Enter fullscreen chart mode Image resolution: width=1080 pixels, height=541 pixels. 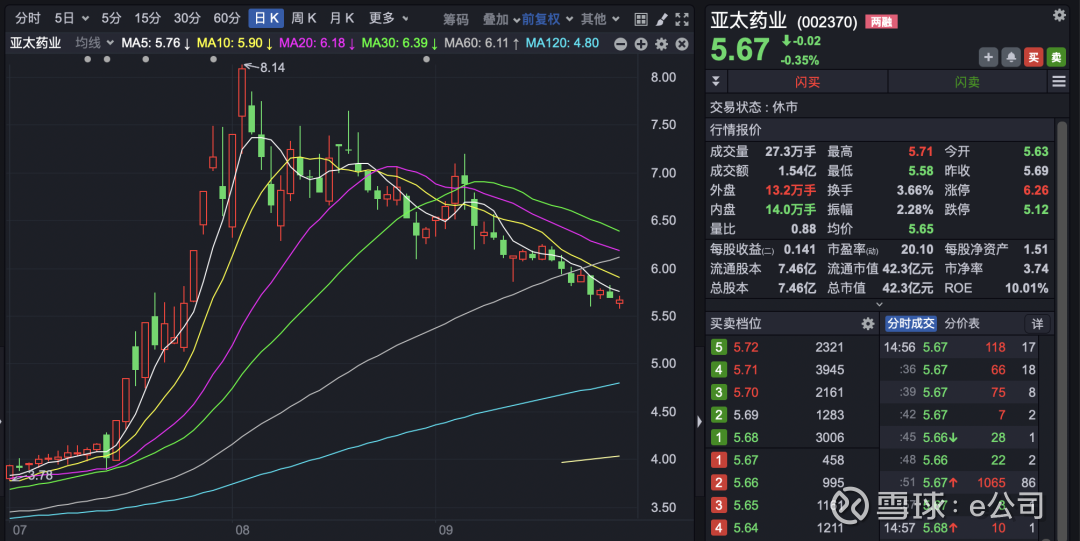click(682, 19)
